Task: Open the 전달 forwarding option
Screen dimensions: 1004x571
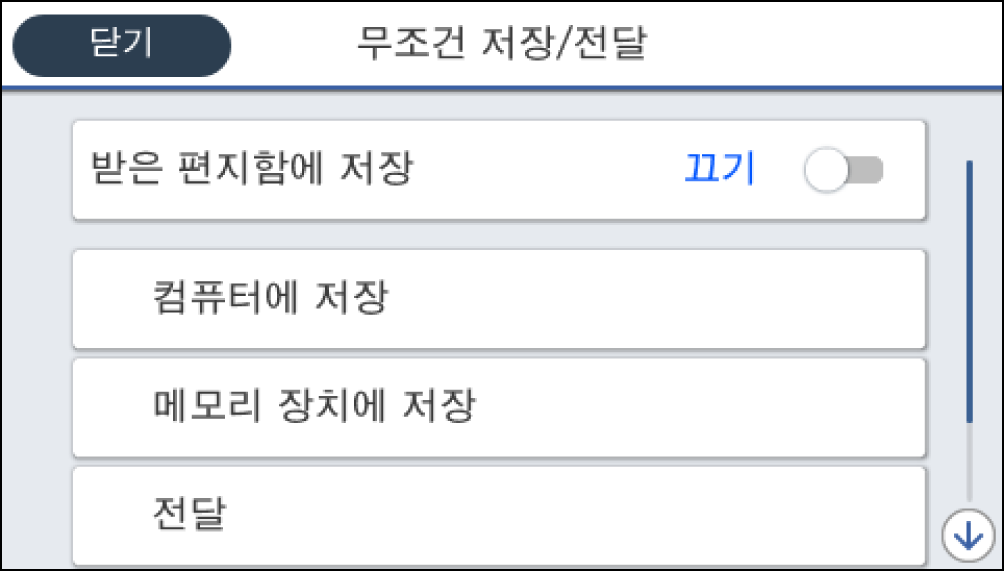Action: 498,514
